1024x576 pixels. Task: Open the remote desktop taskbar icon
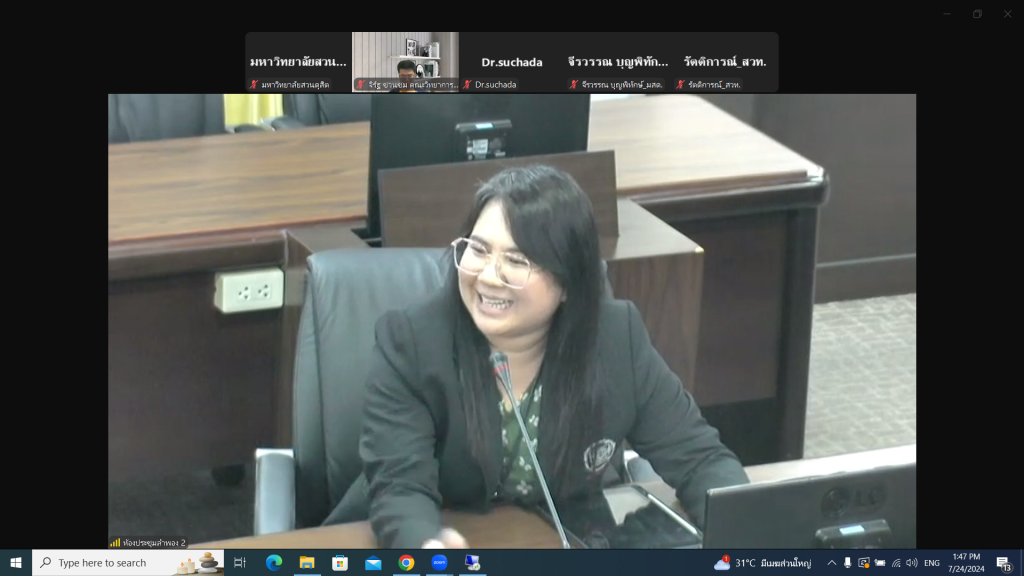pos(471,563)
